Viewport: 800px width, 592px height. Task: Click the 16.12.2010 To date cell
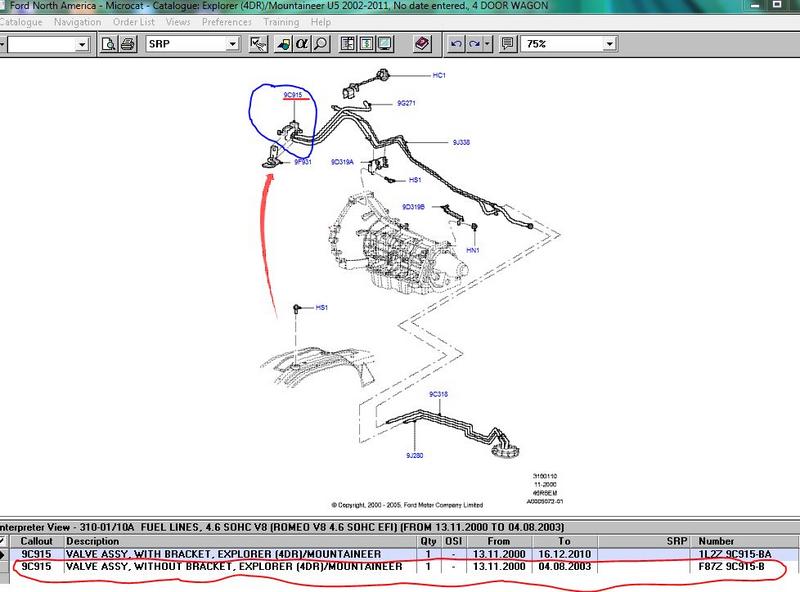point(564,554)
